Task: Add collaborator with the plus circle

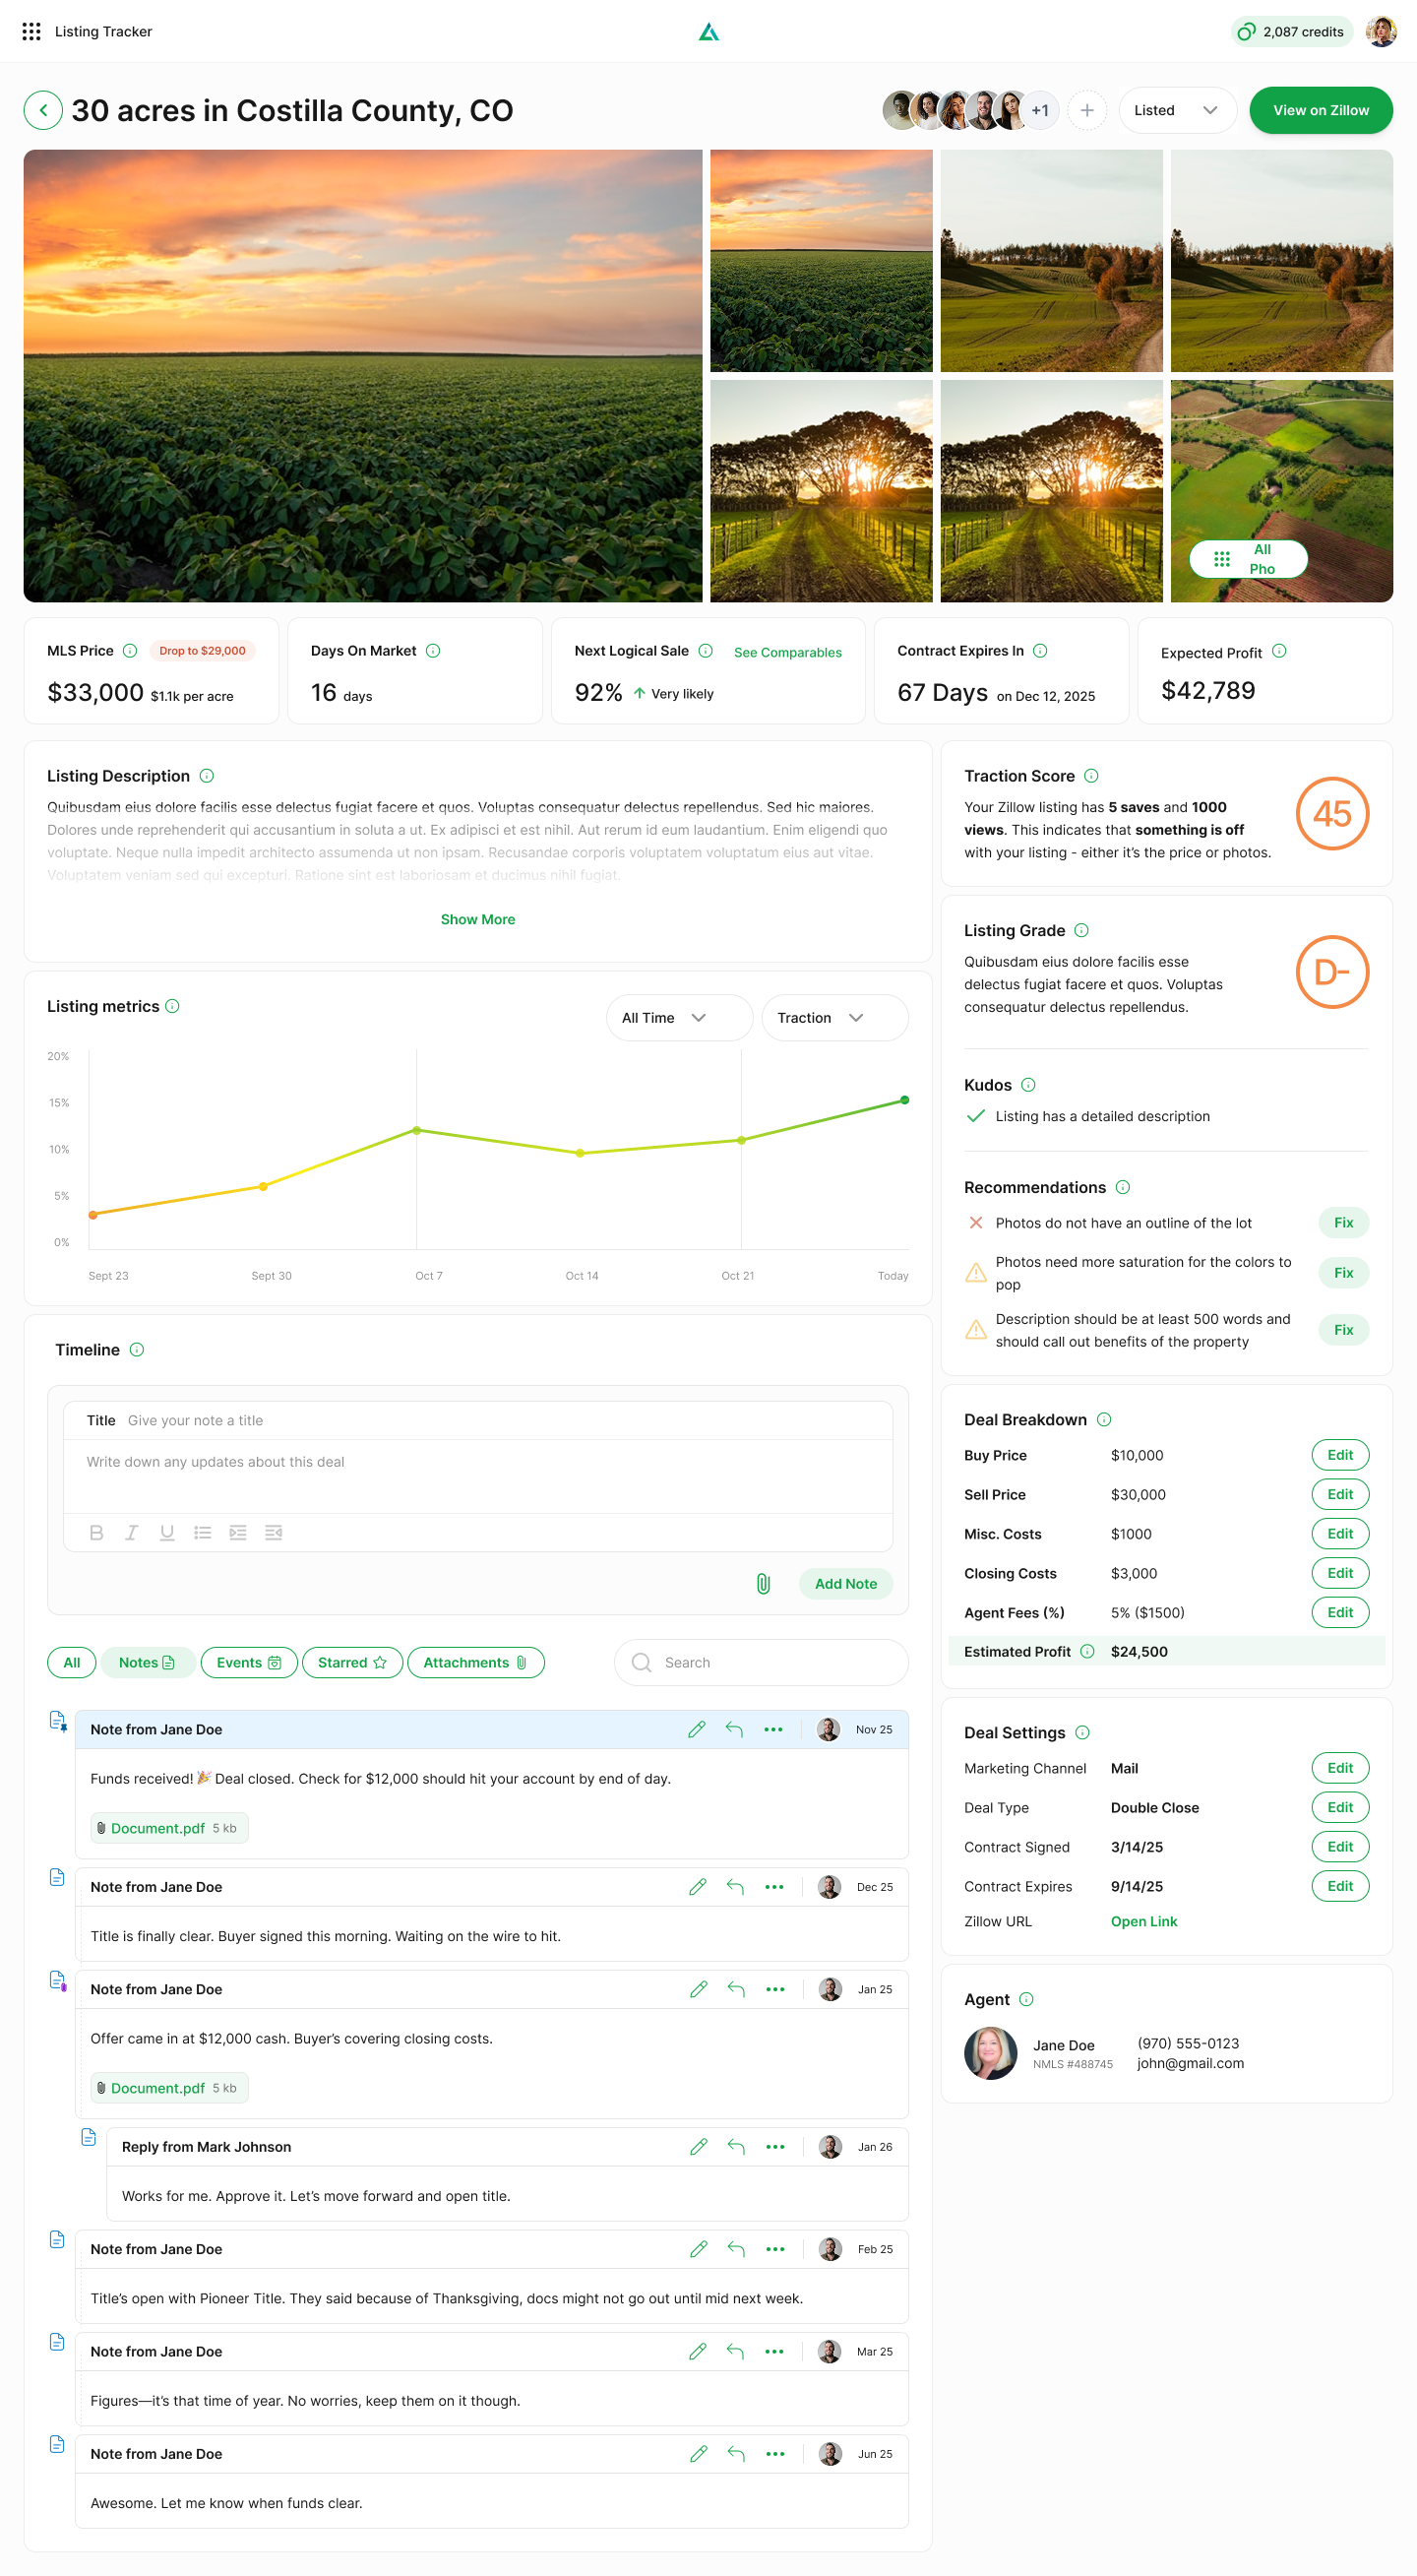Action: (x=1087, y=110)
